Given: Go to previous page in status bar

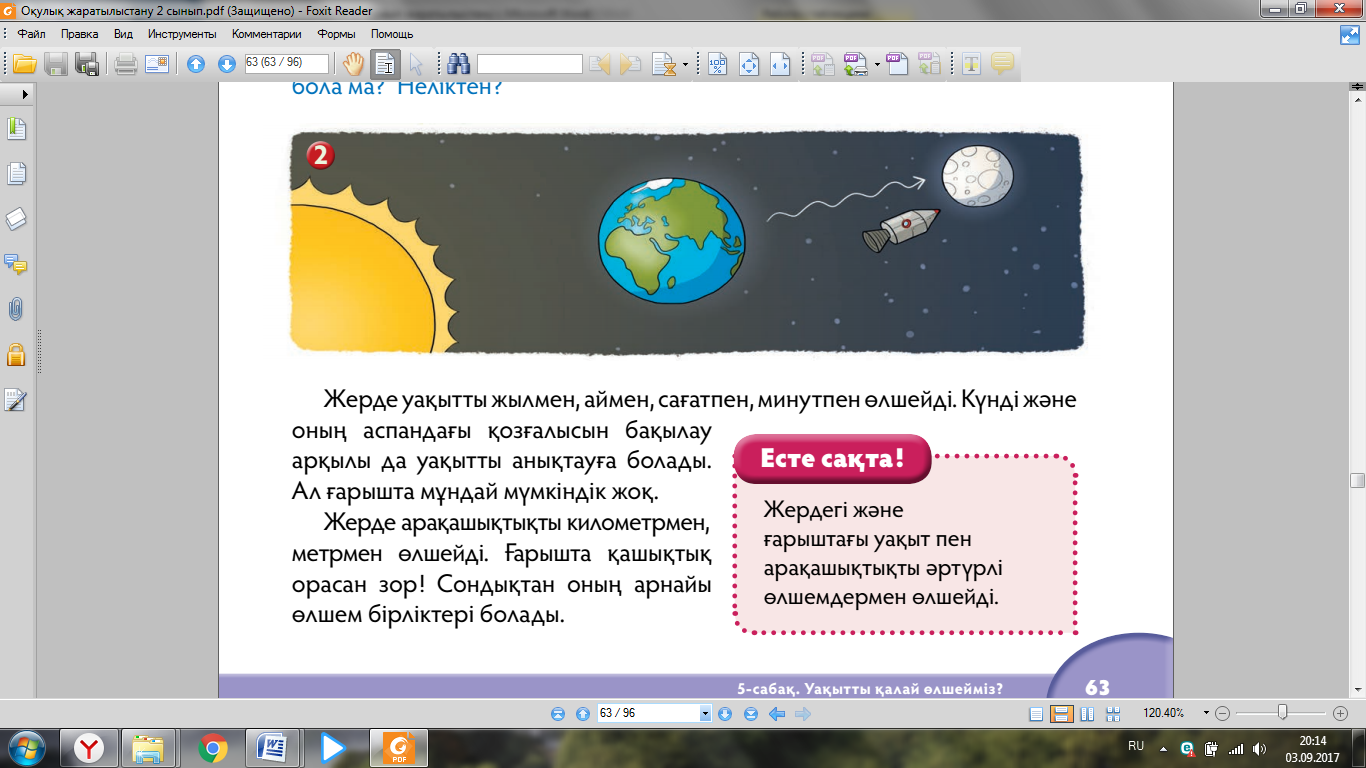Looking at the screenshot, I should click(x=583, y=714).
